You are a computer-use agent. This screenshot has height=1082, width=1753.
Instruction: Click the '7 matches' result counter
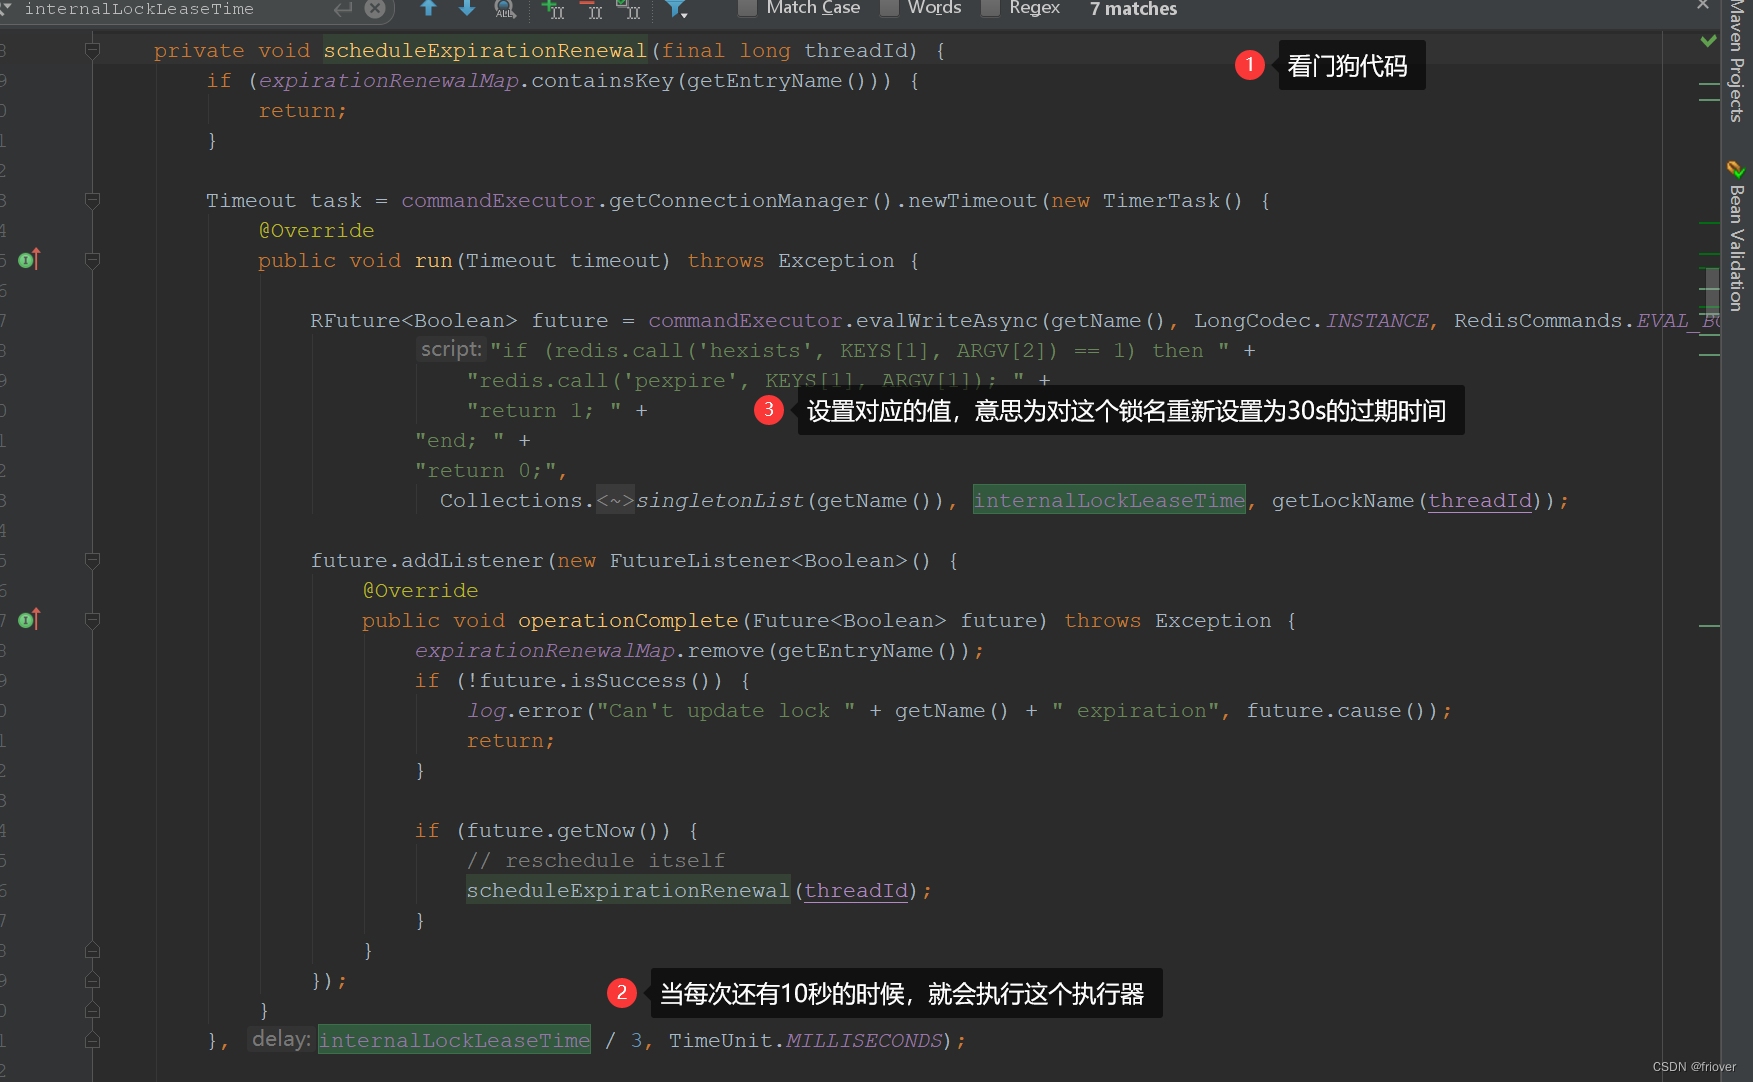1133,9
